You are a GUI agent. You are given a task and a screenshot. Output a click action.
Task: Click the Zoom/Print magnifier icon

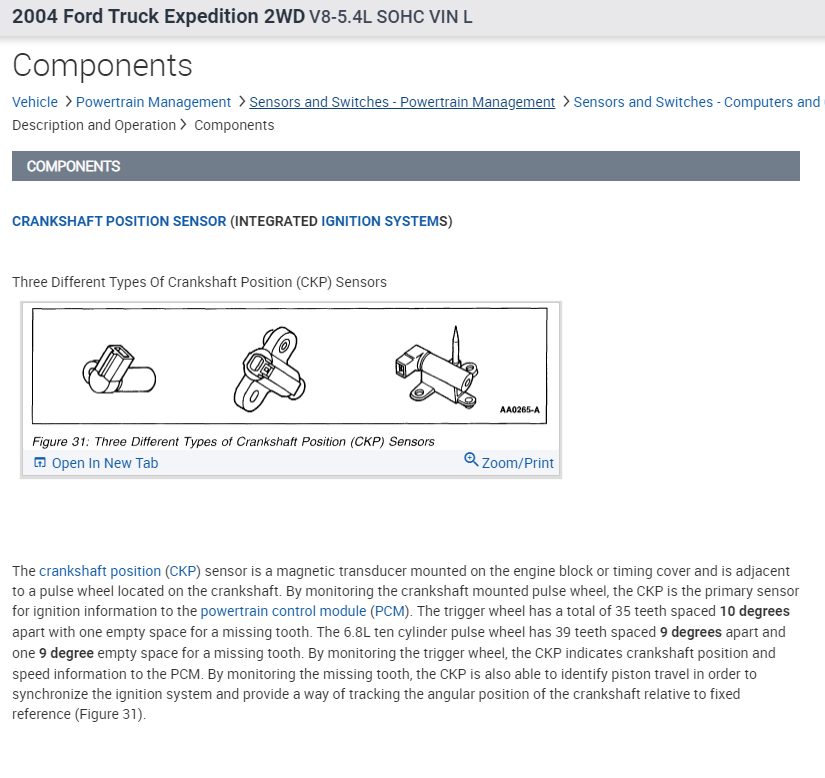pos(471,460)
